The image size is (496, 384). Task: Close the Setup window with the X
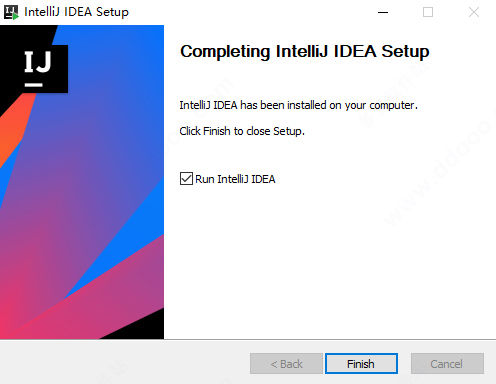pyautogui.click(x=474, y=12)
